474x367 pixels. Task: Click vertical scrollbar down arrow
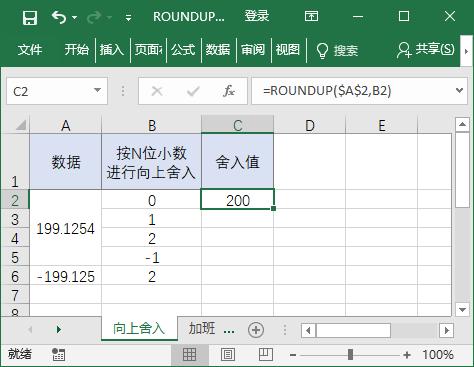462,309
